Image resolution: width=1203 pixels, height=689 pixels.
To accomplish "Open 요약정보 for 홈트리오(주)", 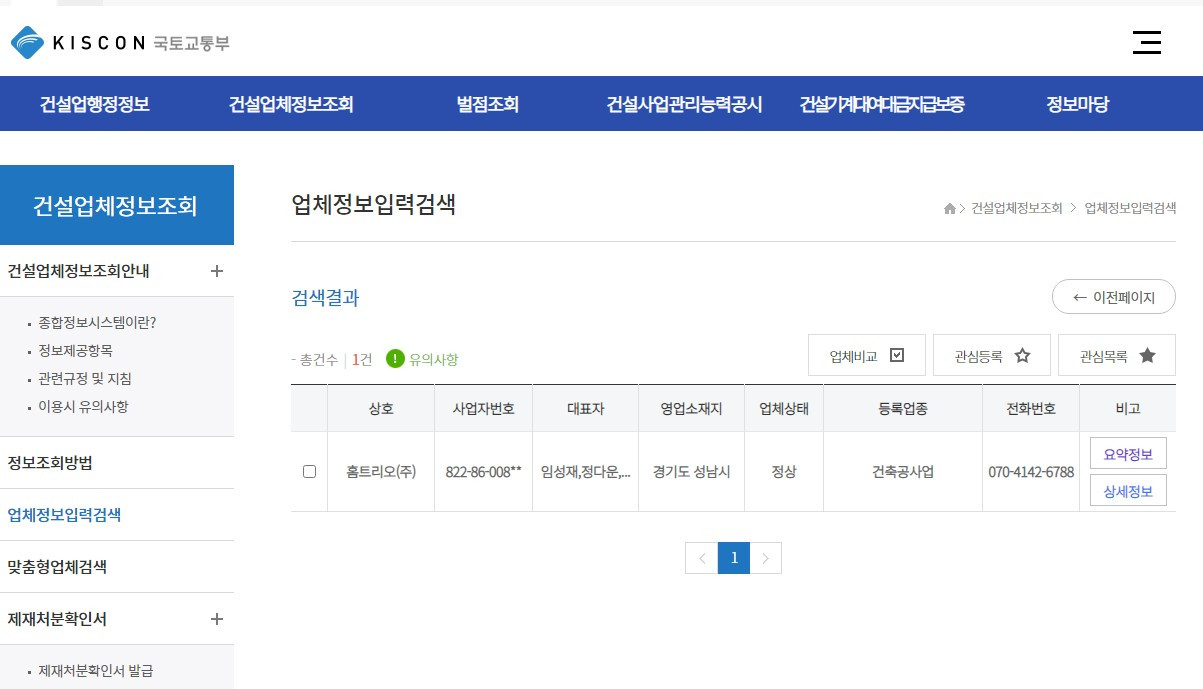I will [1128, 454].
